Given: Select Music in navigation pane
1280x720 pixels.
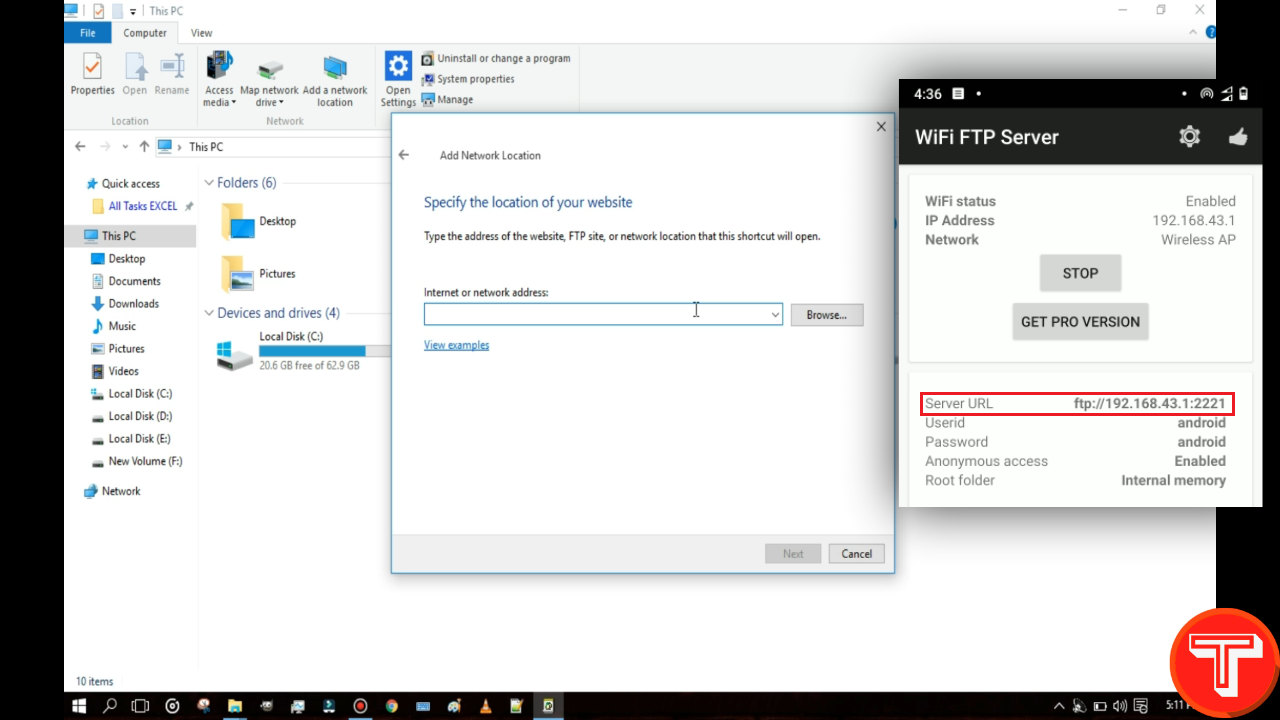Looking at the screenshot, I should [x=122, y=326].
